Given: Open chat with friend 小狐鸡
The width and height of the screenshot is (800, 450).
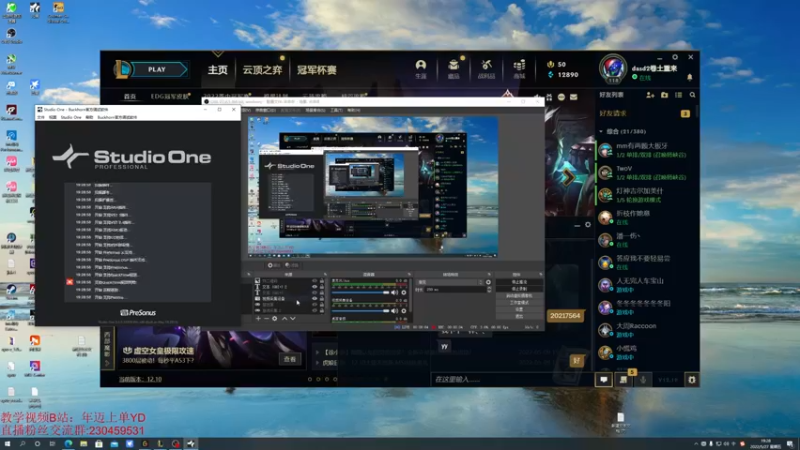Looking at the screenshot, I should [x=645, y=353].
